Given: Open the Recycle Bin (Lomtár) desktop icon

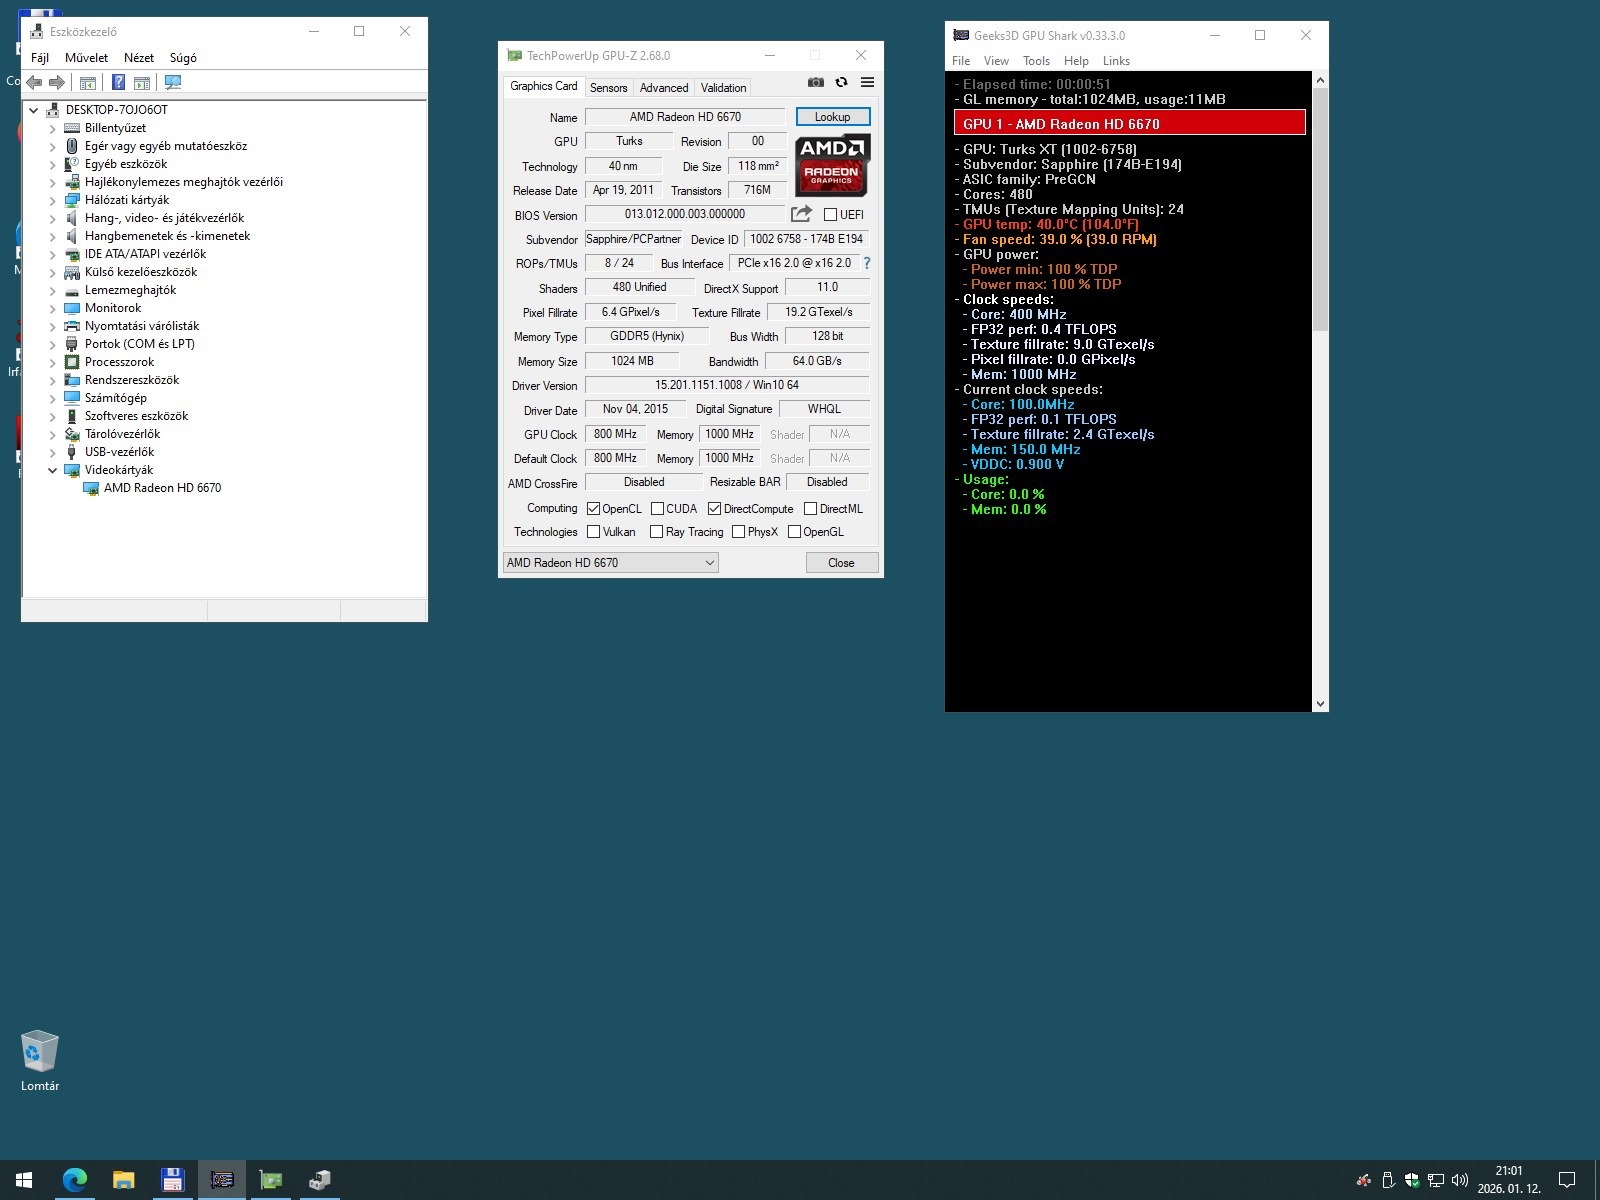Looking at the screenshot, I should 40,1061.
